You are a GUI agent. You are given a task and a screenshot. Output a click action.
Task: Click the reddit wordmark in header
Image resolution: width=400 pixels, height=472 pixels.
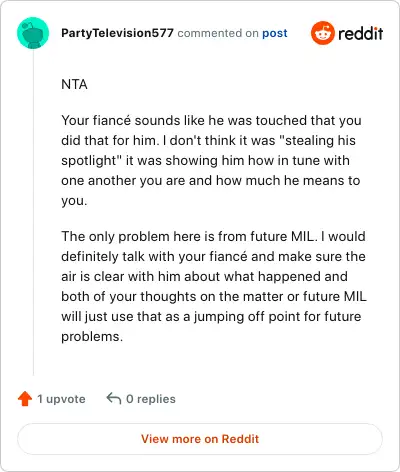point(360,33)
